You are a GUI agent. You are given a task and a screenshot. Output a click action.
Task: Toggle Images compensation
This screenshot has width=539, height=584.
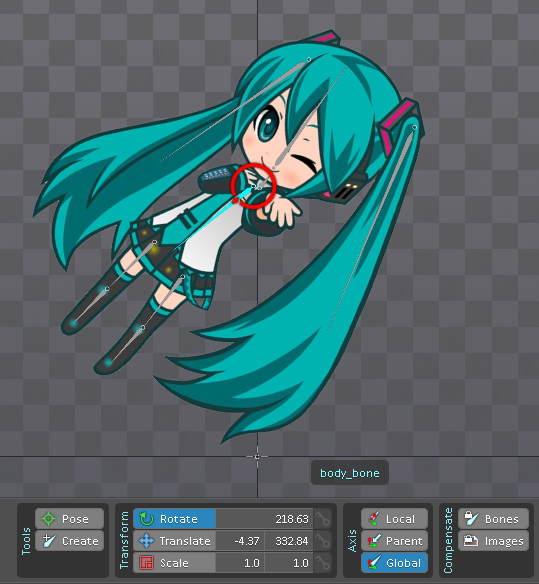coord(493,541)
